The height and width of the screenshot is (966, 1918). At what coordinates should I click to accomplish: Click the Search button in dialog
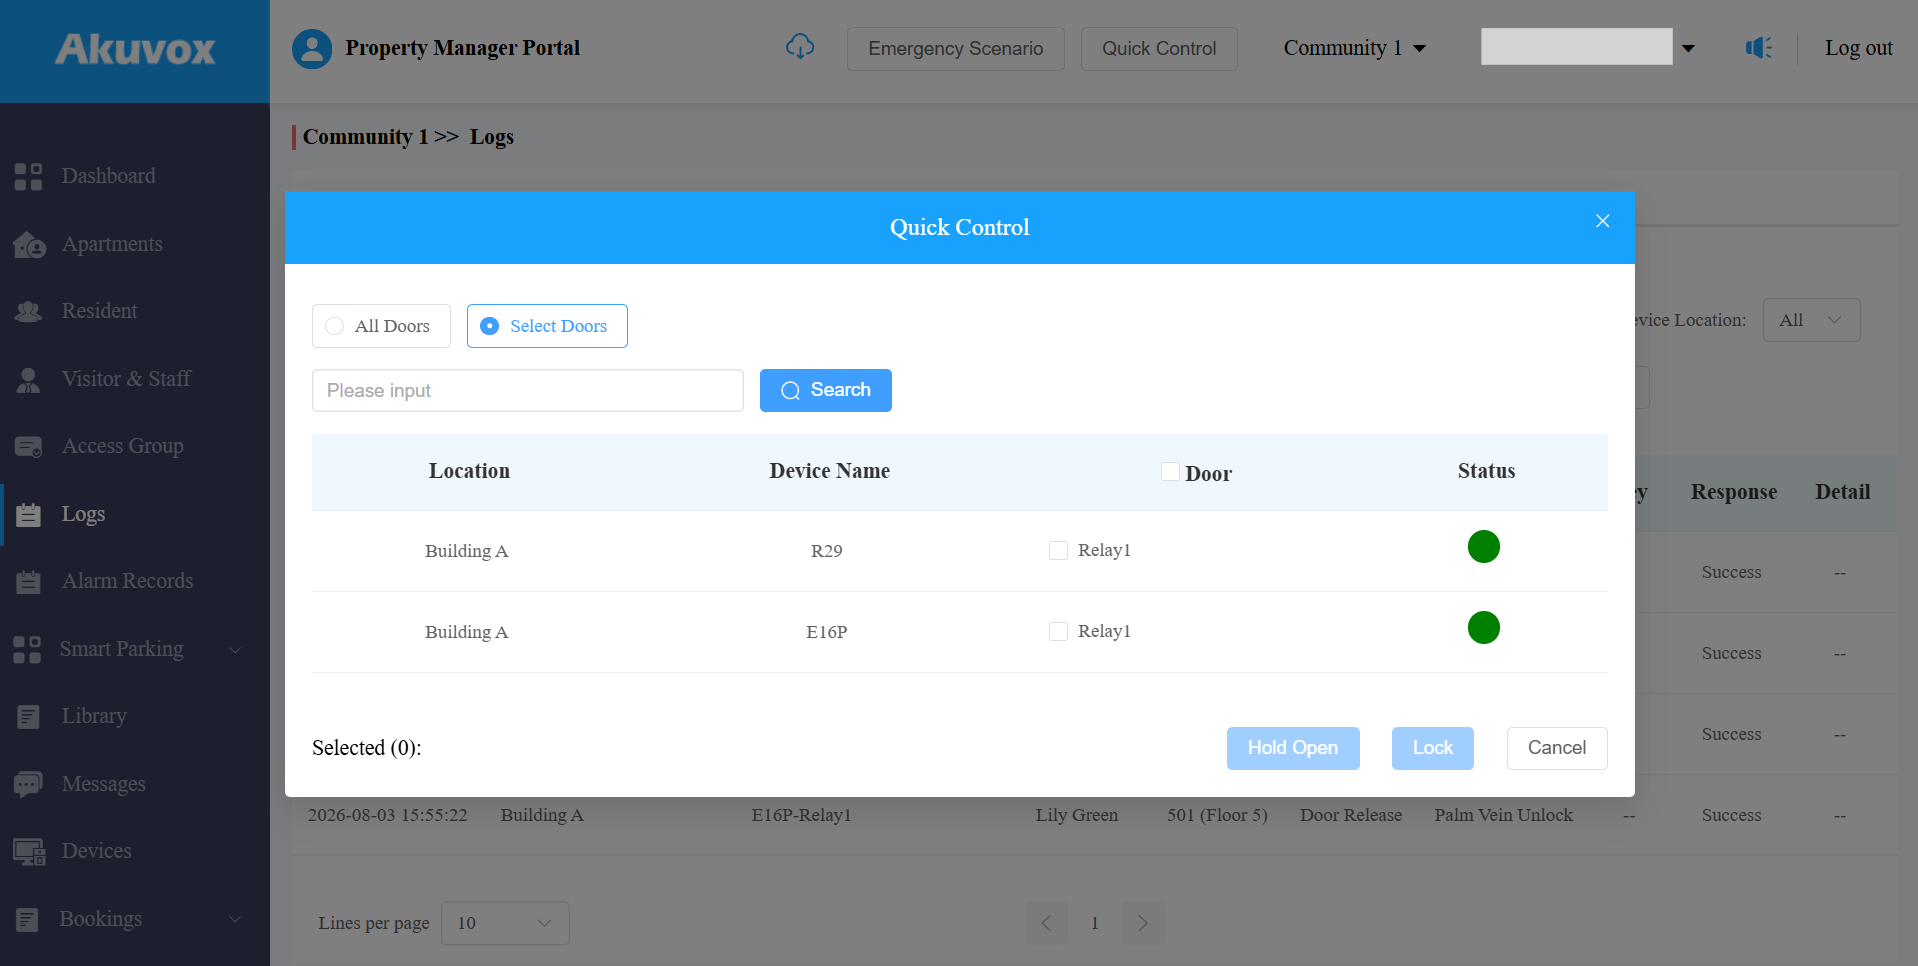(x=826, y=390)
